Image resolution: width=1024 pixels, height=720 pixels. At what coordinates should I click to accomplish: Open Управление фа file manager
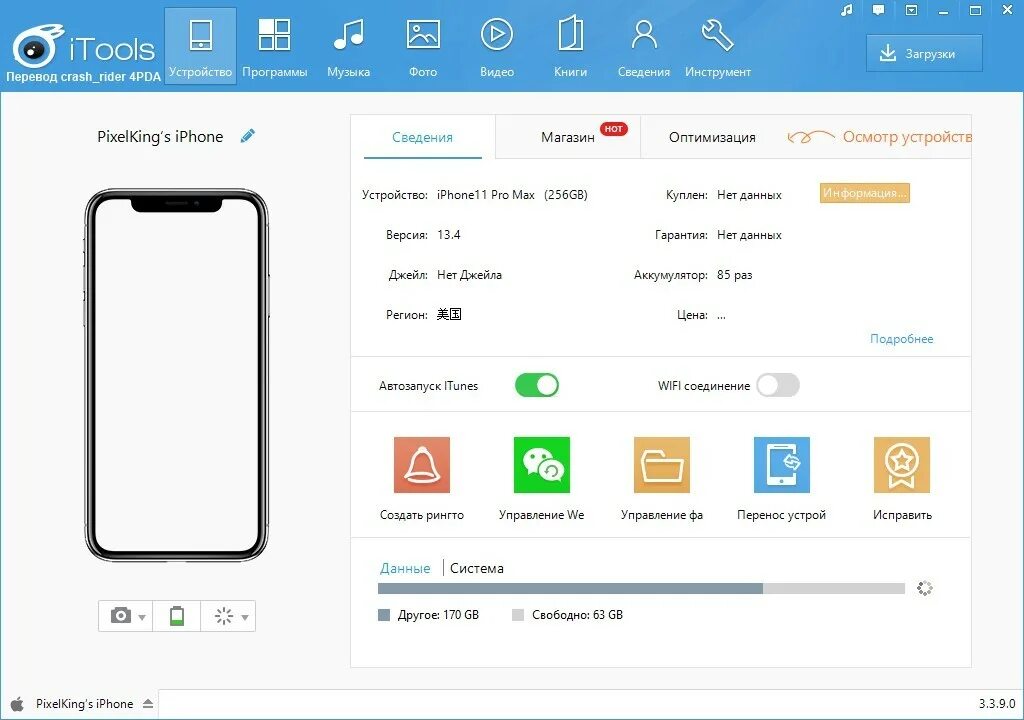662,479
